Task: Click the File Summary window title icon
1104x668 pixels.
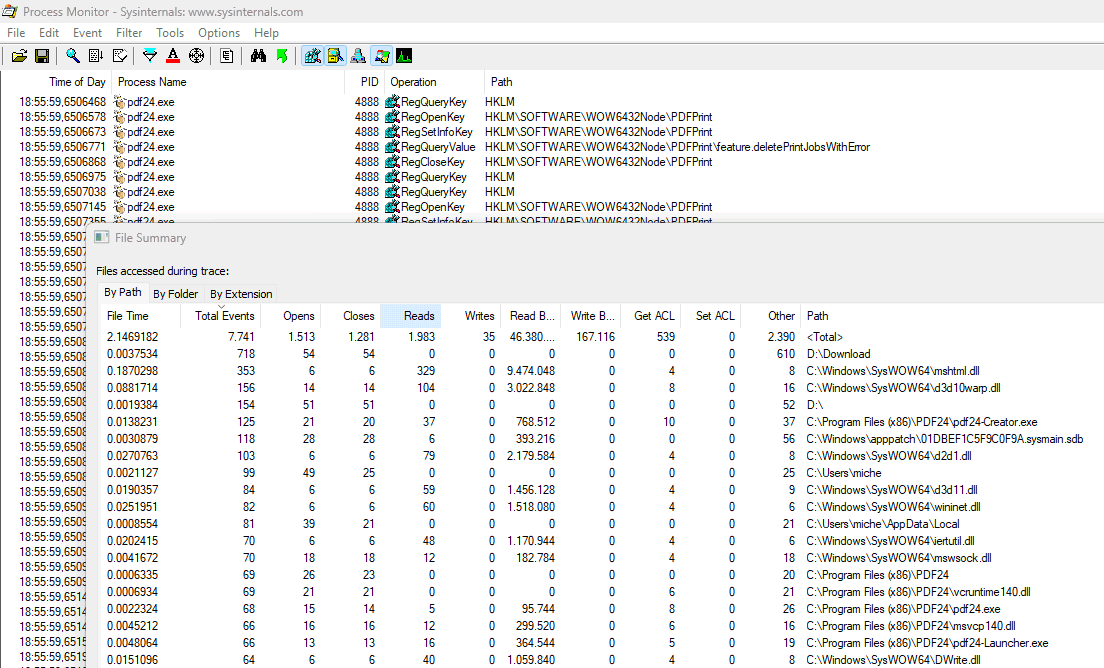Action: [x=101, y=237]
